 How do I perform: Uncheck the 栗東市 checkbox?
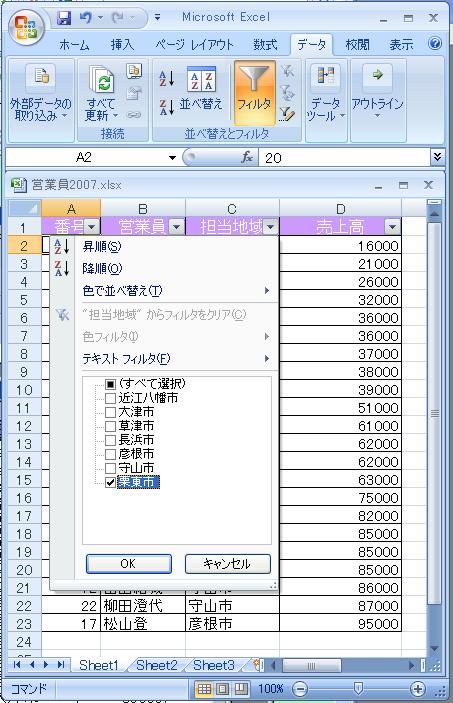click(110, 482)
